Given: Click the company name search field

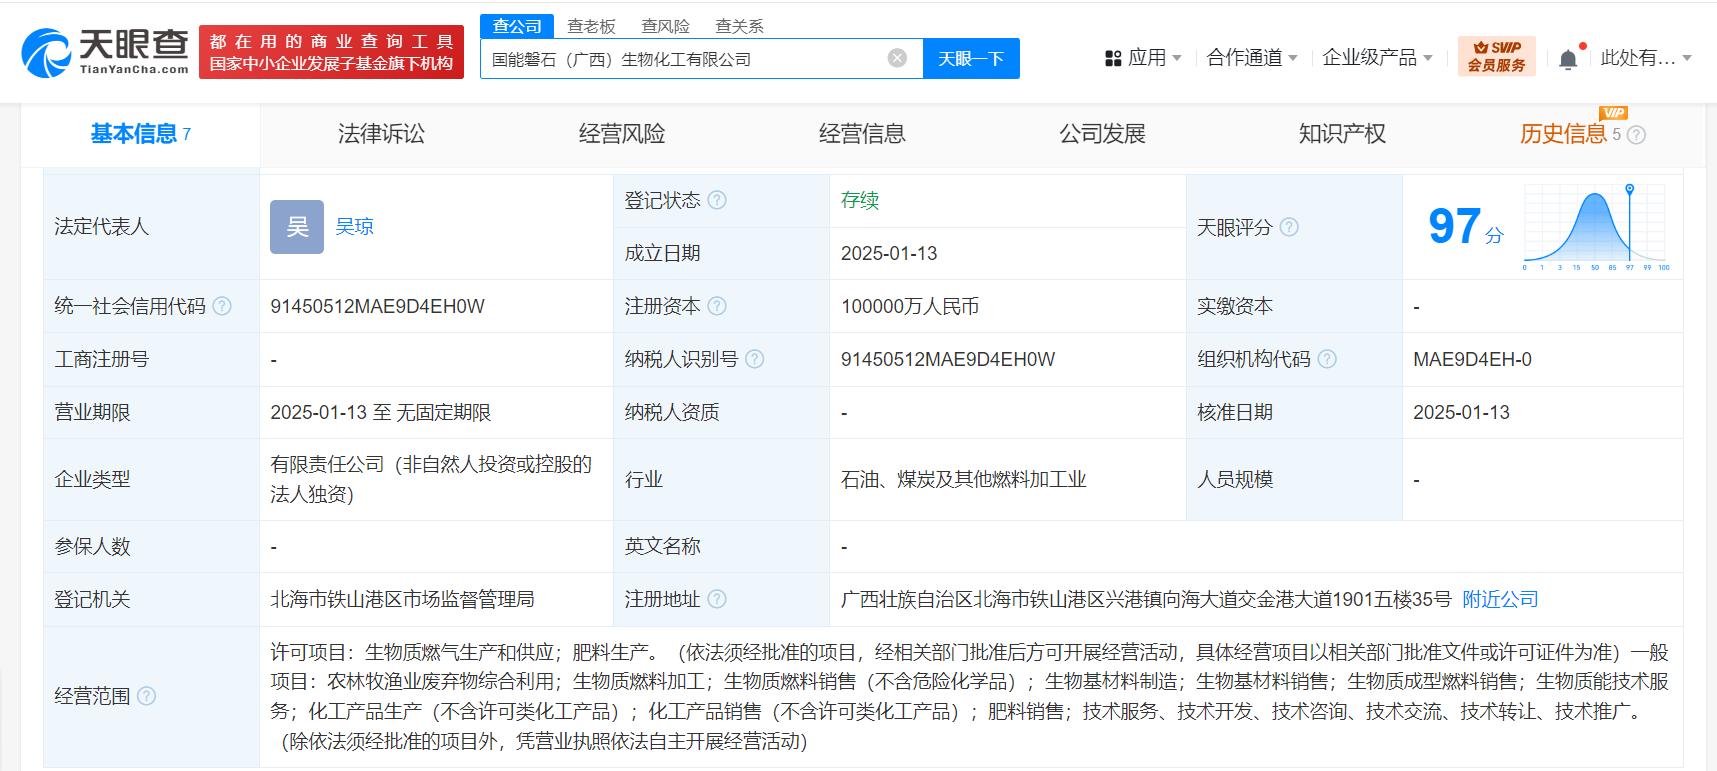Looking at the screenshot, I should (x=680, y=59).
